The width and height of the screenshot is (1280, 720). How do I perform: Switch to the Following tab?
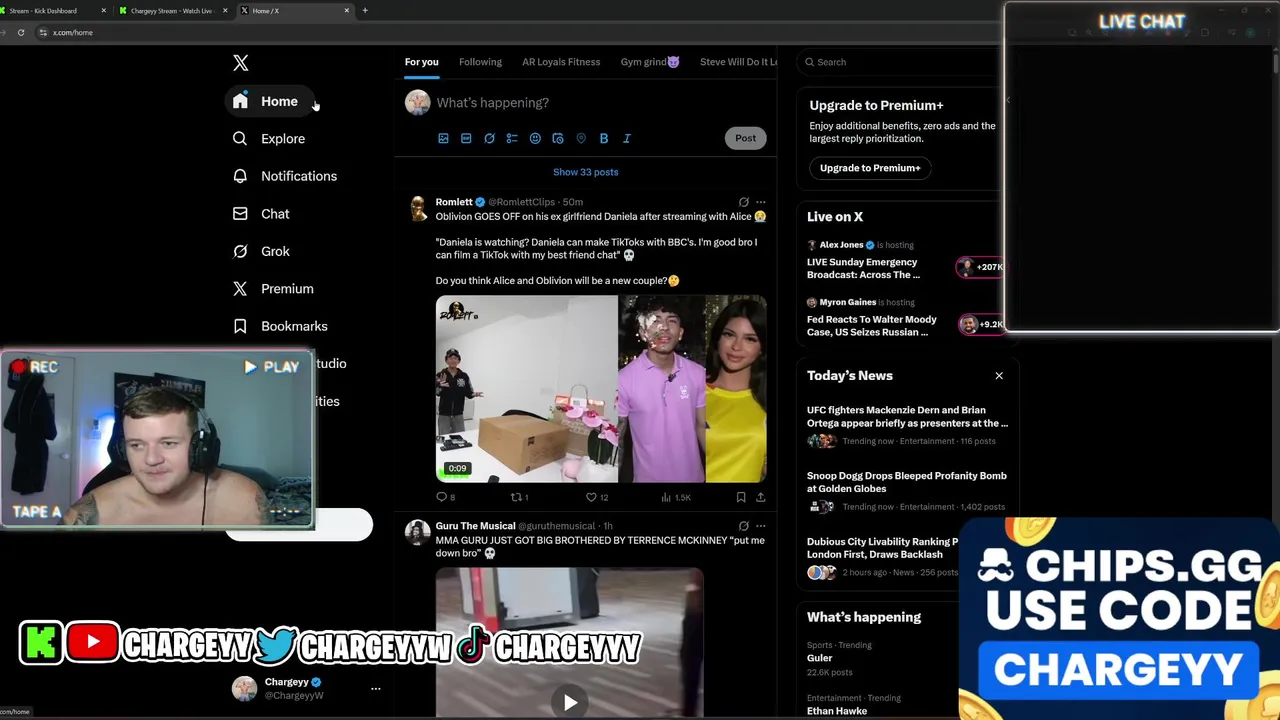click(480, 62)
